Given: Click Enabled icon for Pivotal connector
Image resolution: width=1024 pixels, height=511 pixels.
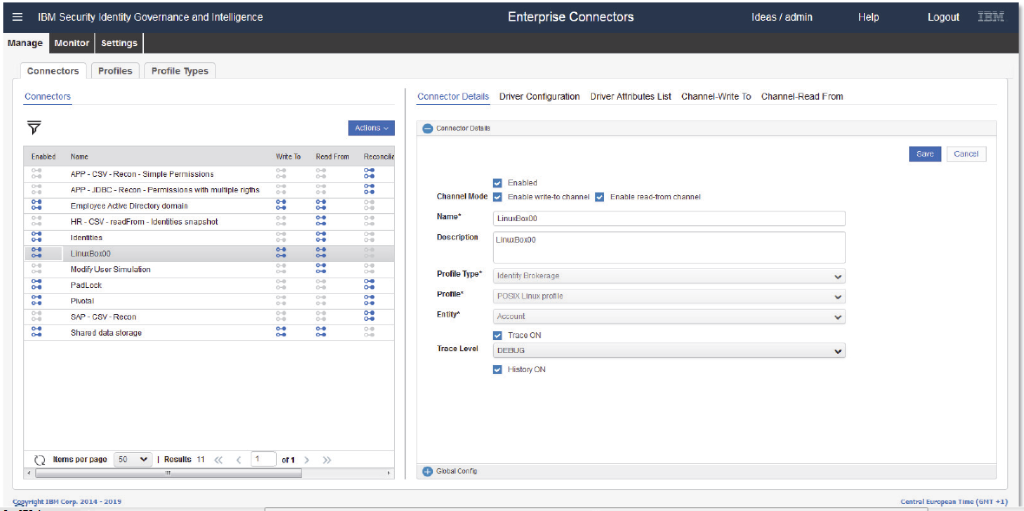Looking at the screenshot, I should pos(37,301).
